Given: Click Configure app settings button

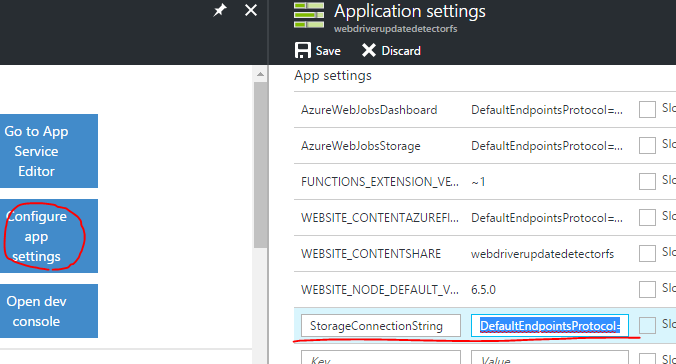Looking at the screenshot, I should (49, 236).
